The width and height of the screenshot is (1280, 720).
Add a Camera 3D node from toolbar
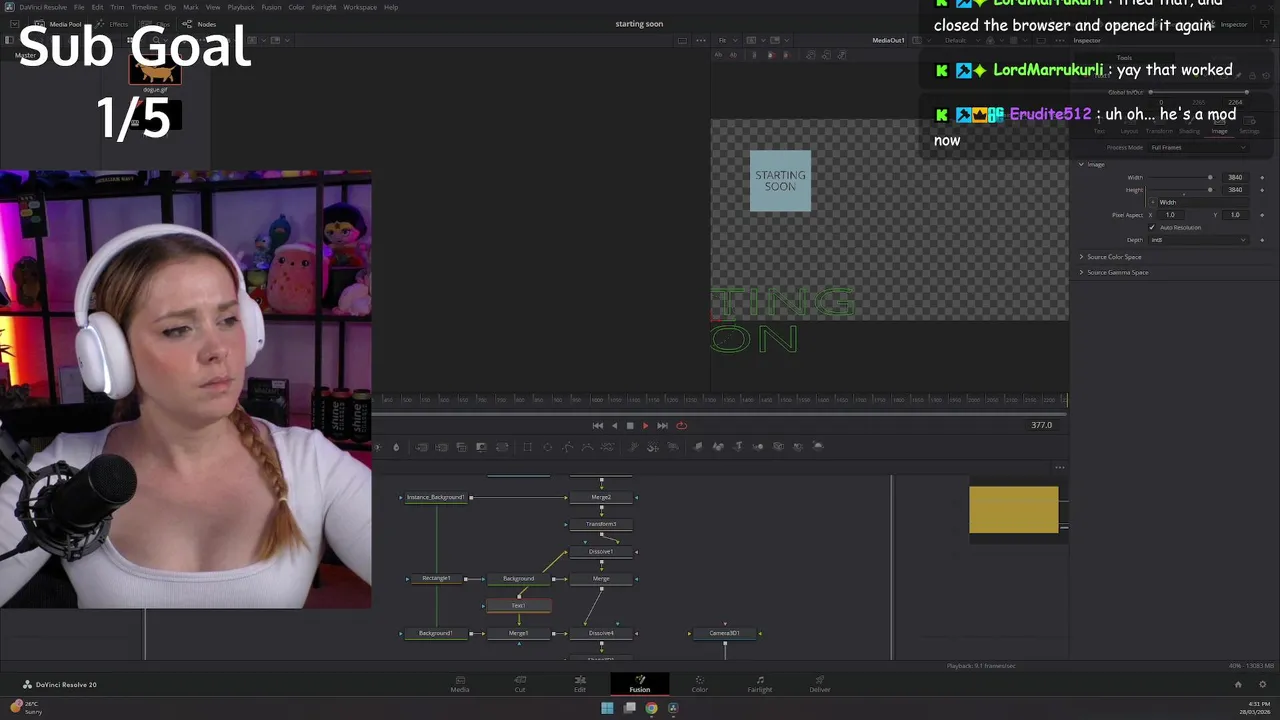(778, 446)
